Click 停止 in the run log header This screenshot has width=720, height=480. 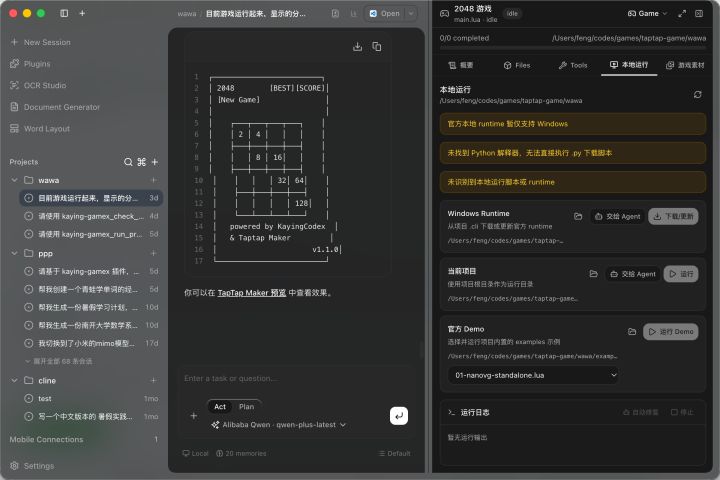click(x=682, y=412)
